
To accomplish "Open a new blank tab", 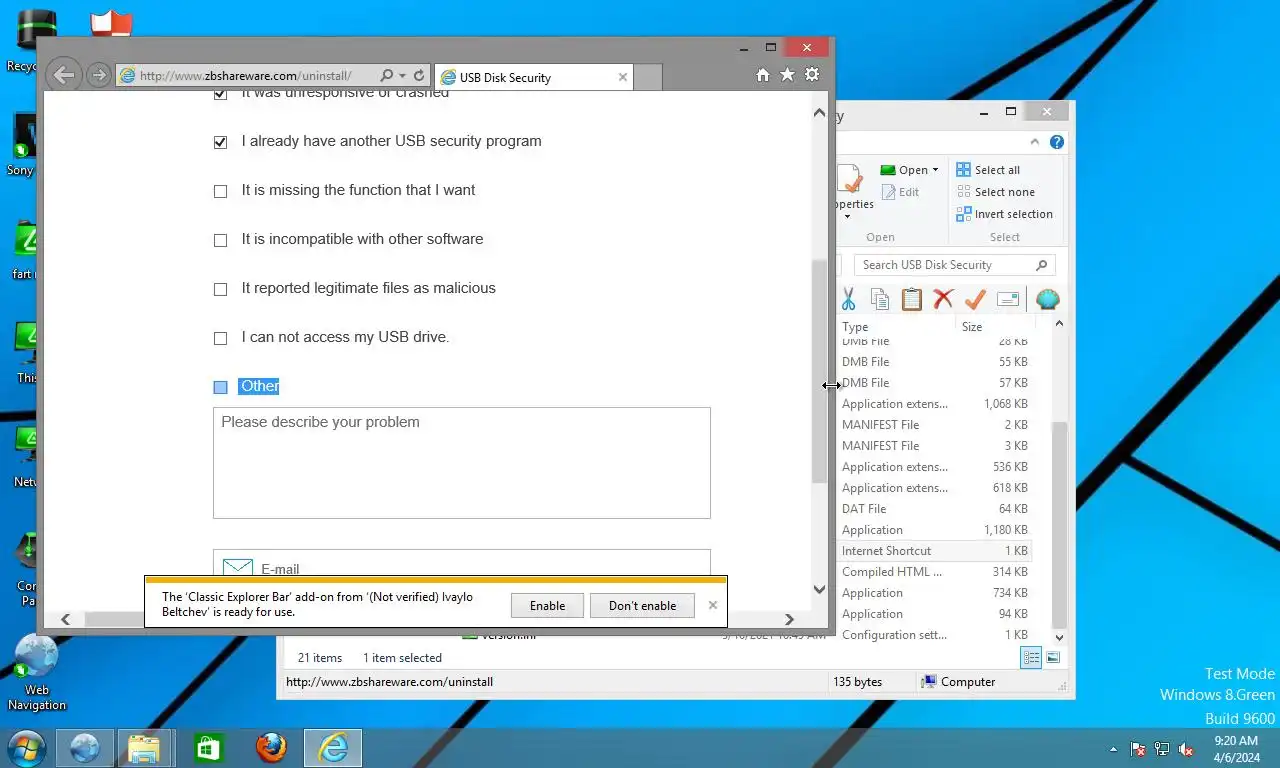I will click(x=648, y=77).
